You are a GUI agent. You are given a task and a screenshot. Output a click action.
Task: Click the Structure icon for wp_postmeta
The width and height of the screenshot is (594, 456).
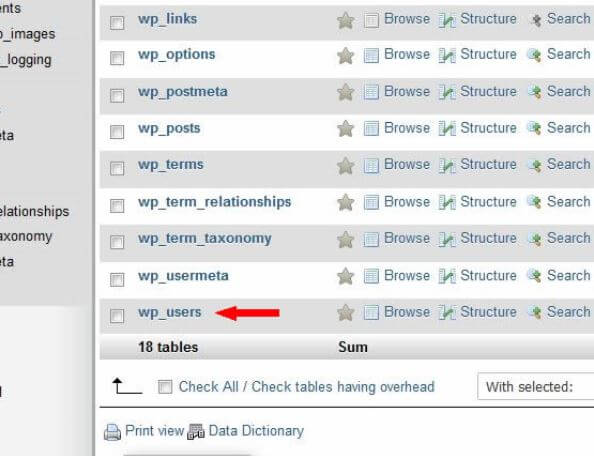coord(447,92)
